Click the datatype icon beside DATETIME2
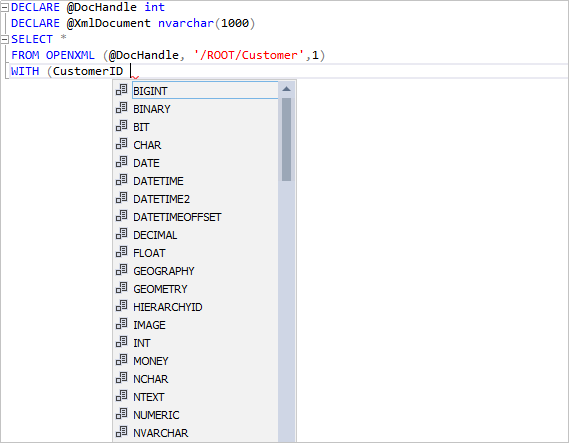The width and height of the screenshot is (569, 443). click(122, 198)
